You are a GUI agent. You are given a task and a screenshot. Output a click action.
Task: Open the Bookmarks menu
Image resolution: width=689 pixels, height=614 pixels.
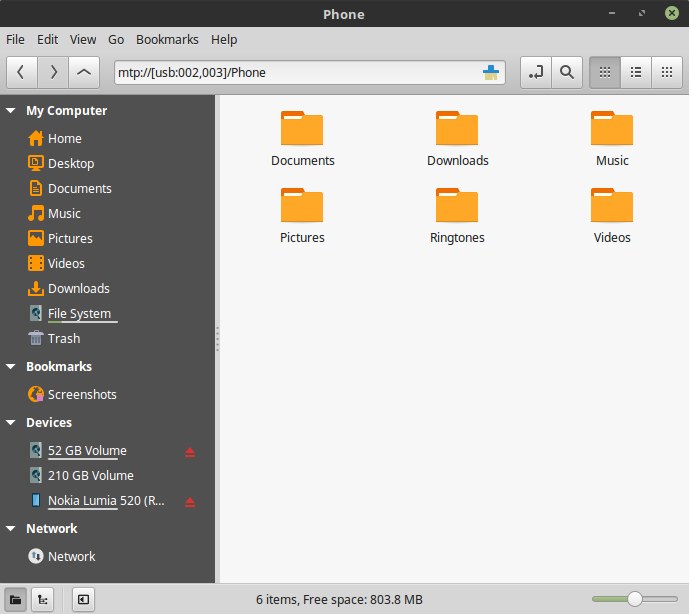point(167,40)
